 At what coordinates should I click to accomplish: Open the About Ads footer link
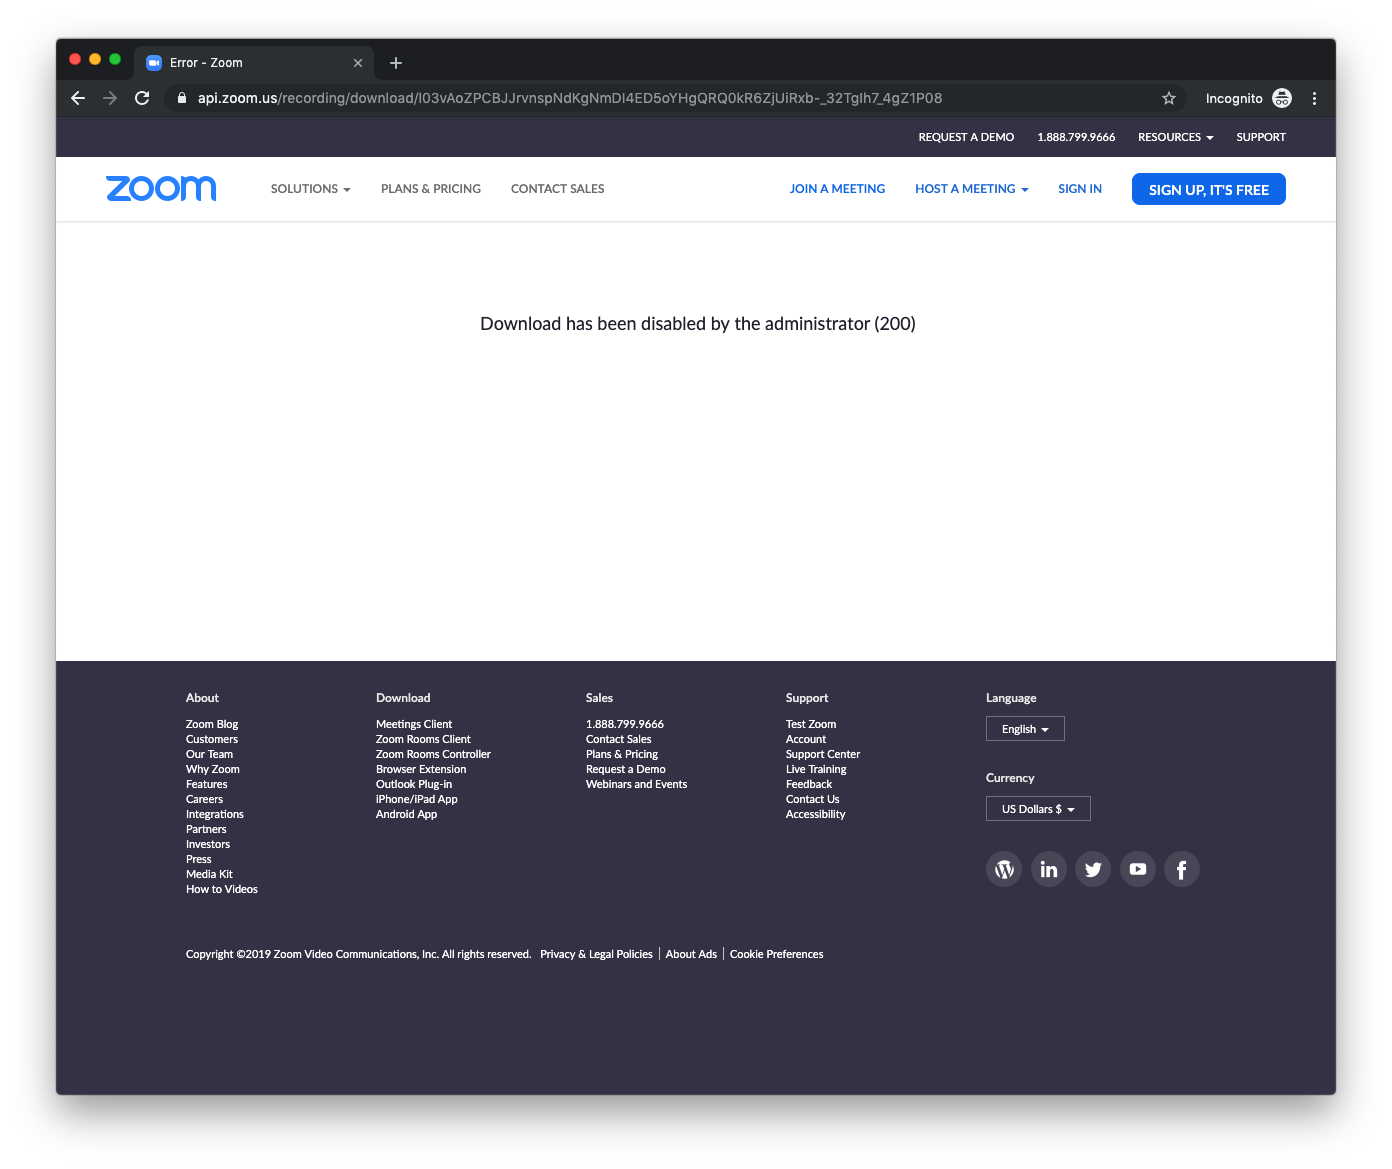coord(691,954)
